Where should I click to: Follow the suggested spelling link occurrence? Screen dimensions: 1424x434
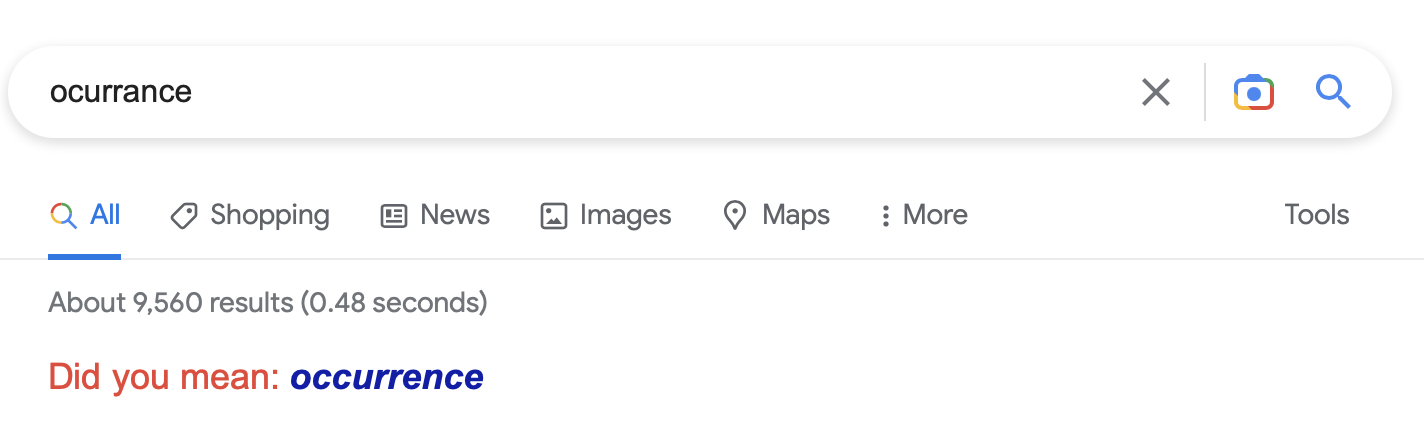coord(387,377)
